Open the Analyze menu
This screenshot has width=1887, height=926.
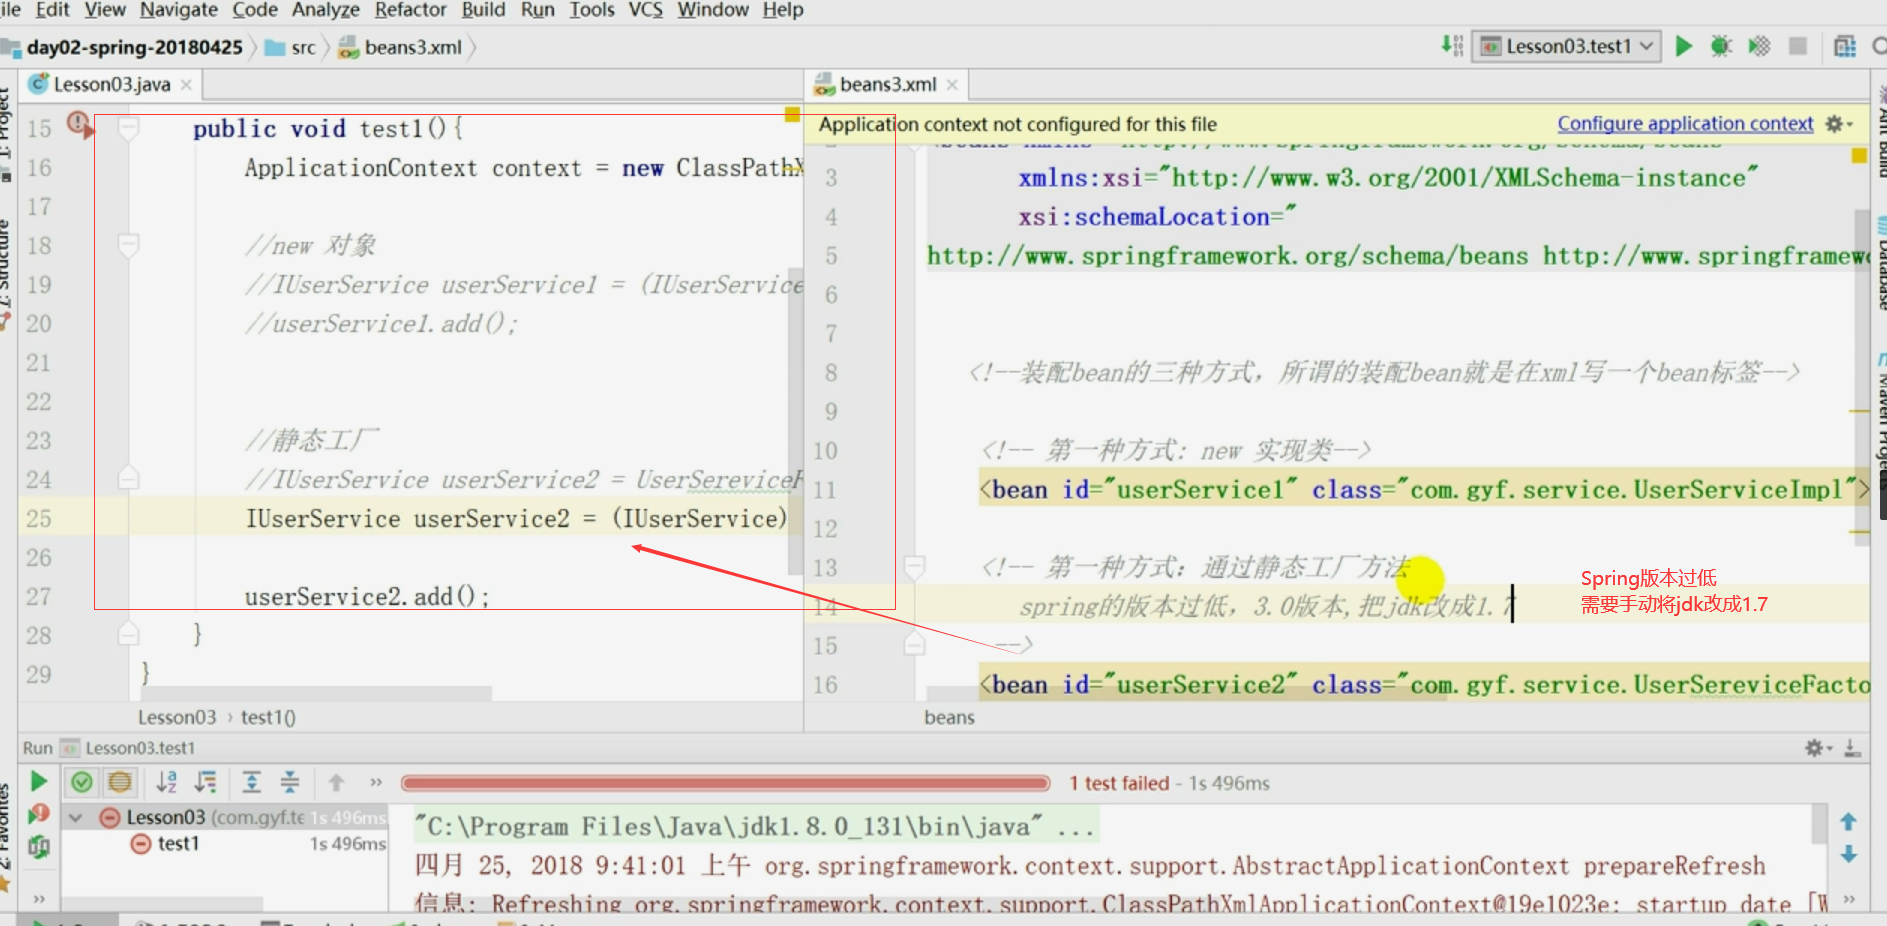point(326,10)
